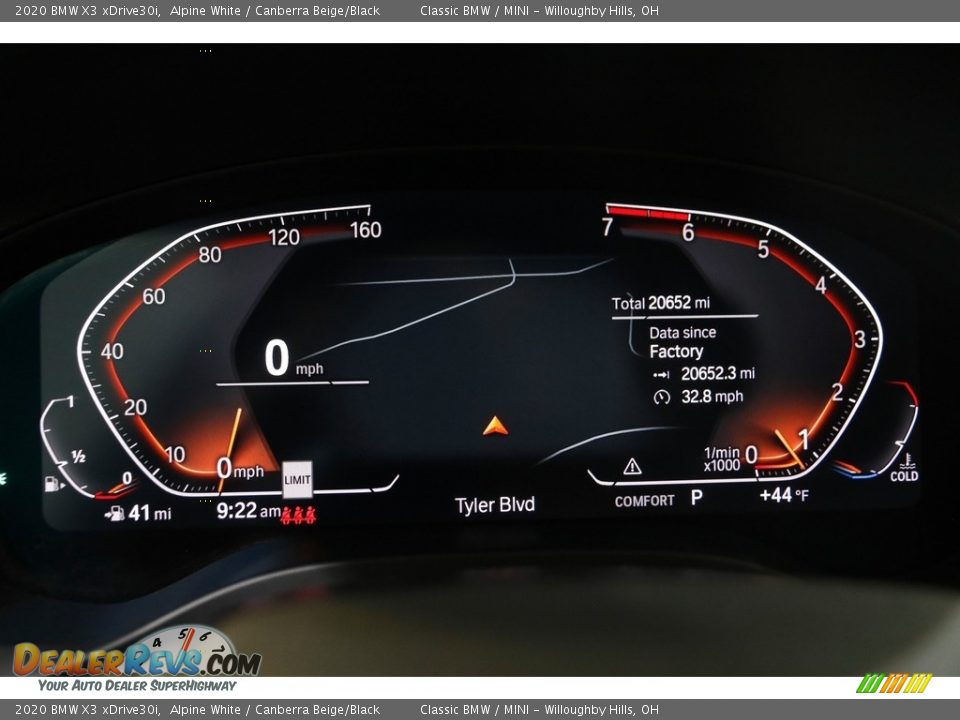The image size is (960, 720).
Task: Click the Tyler Blvd street name
Action: 495,504
